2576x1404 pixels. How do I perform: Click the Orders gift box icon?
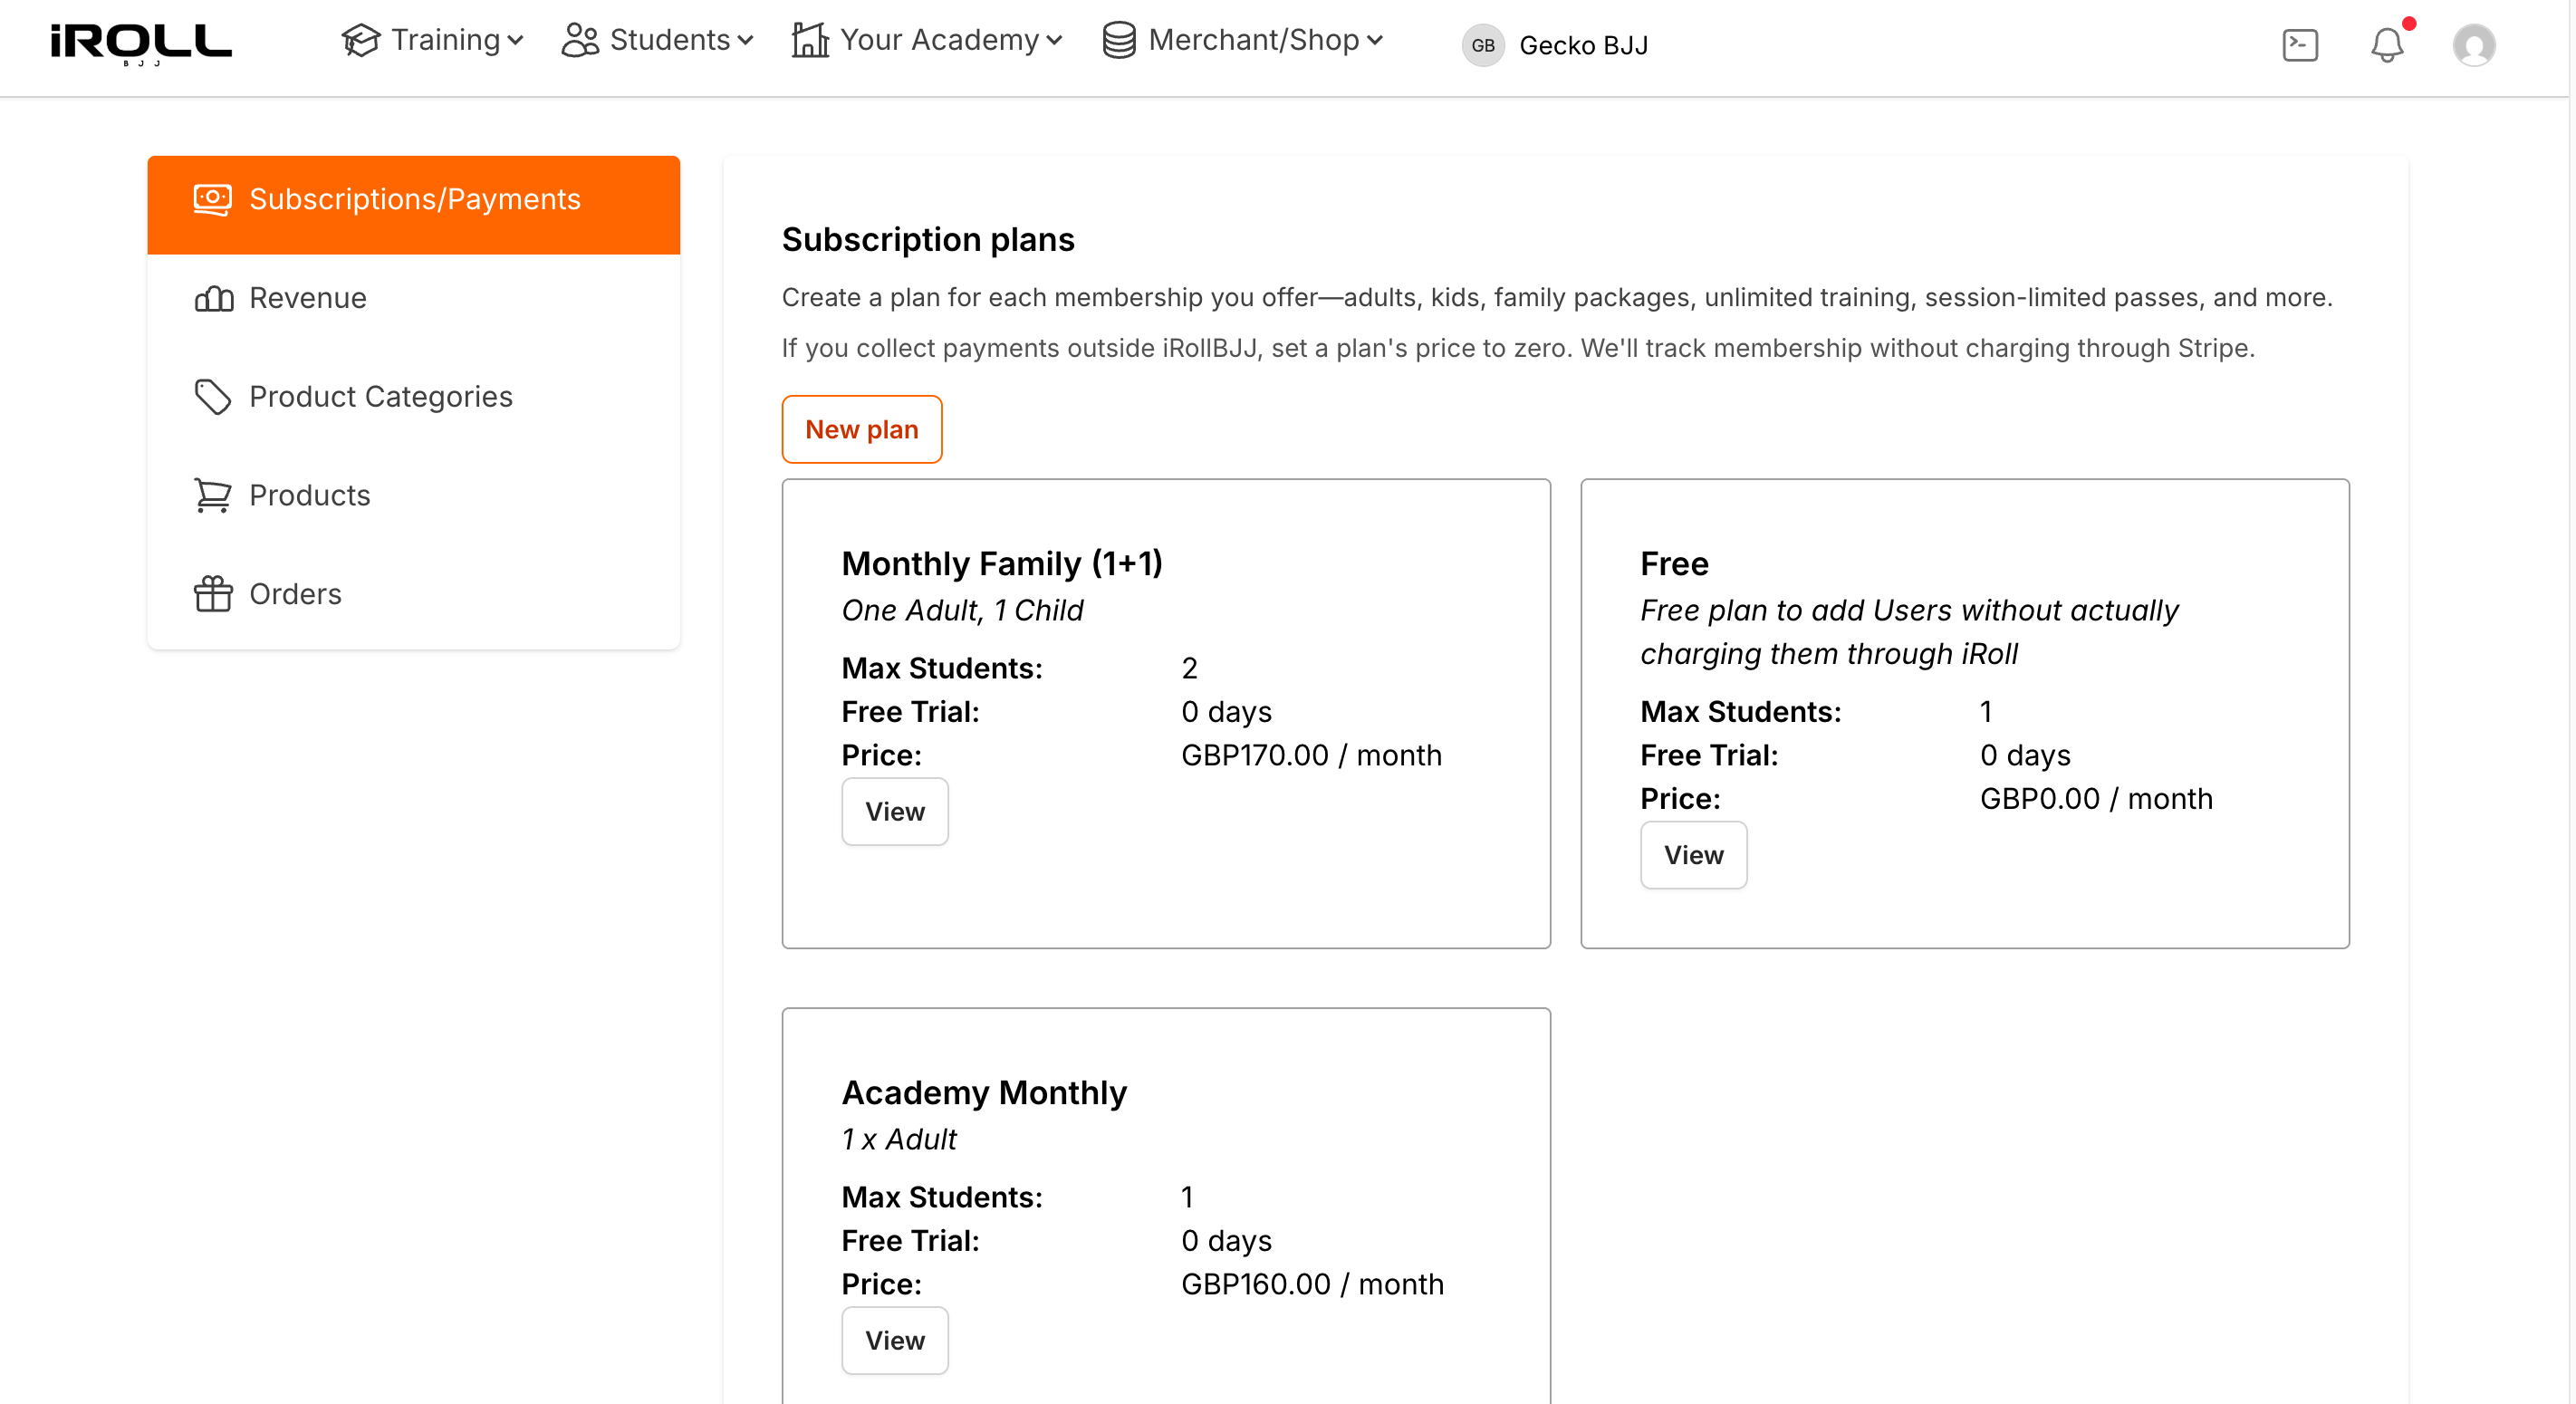213,594
